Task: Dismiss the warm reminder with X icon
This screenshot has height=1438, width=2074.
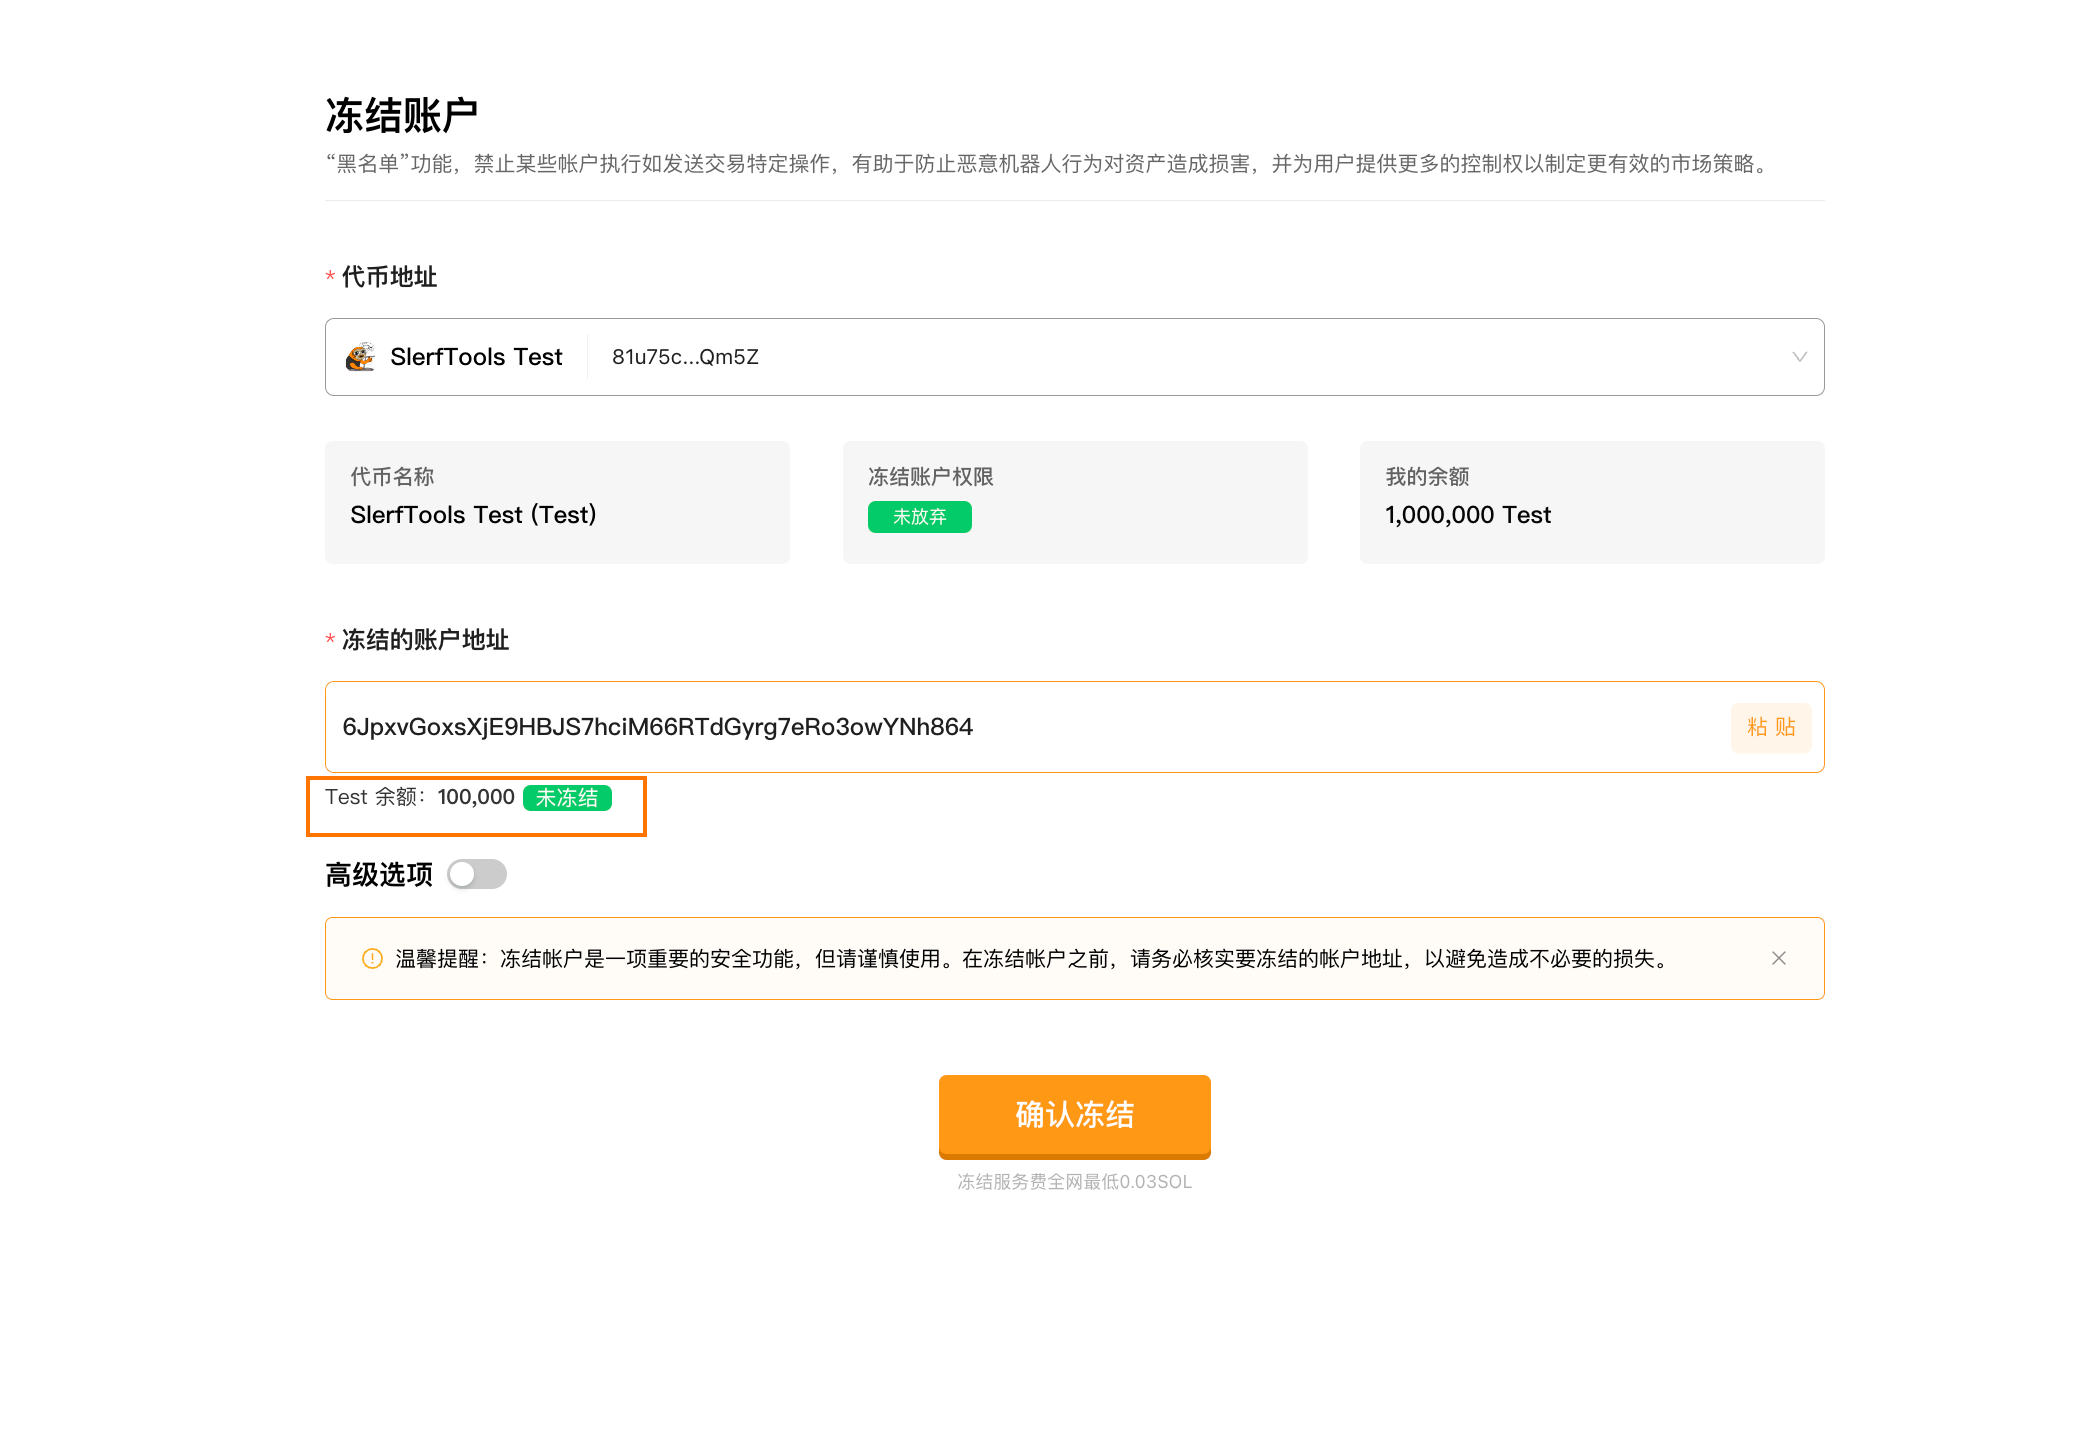Action: point(1778,958)
